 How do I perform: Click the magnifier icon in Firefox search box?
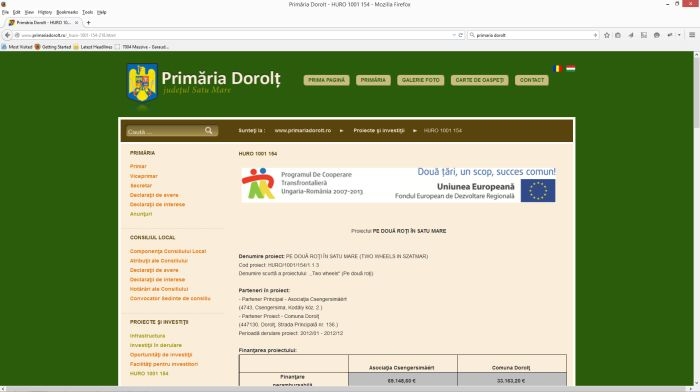(x=472, y=35)
